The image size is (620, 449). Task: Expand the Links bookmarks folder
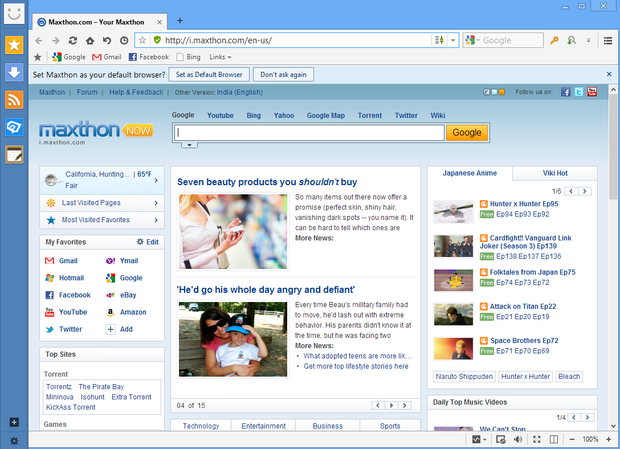pyautogui.click(x=220, y=57)
